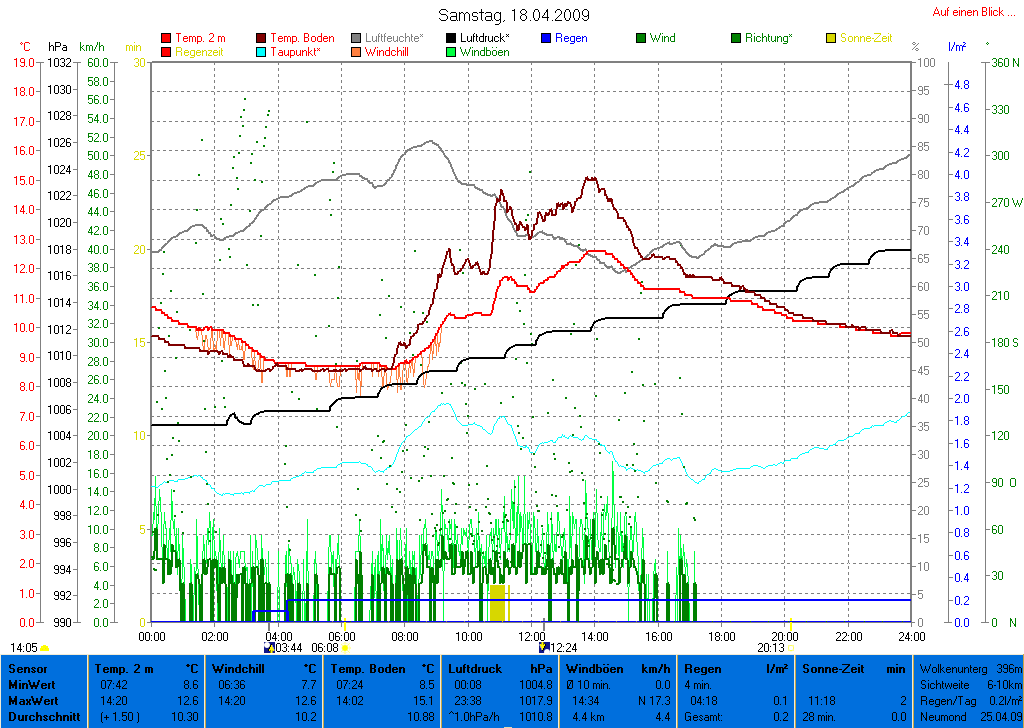This screenshot has width=1024, height=728.
Task: Click the black Luftdruck legend square
Action: [x=452, y=38]
